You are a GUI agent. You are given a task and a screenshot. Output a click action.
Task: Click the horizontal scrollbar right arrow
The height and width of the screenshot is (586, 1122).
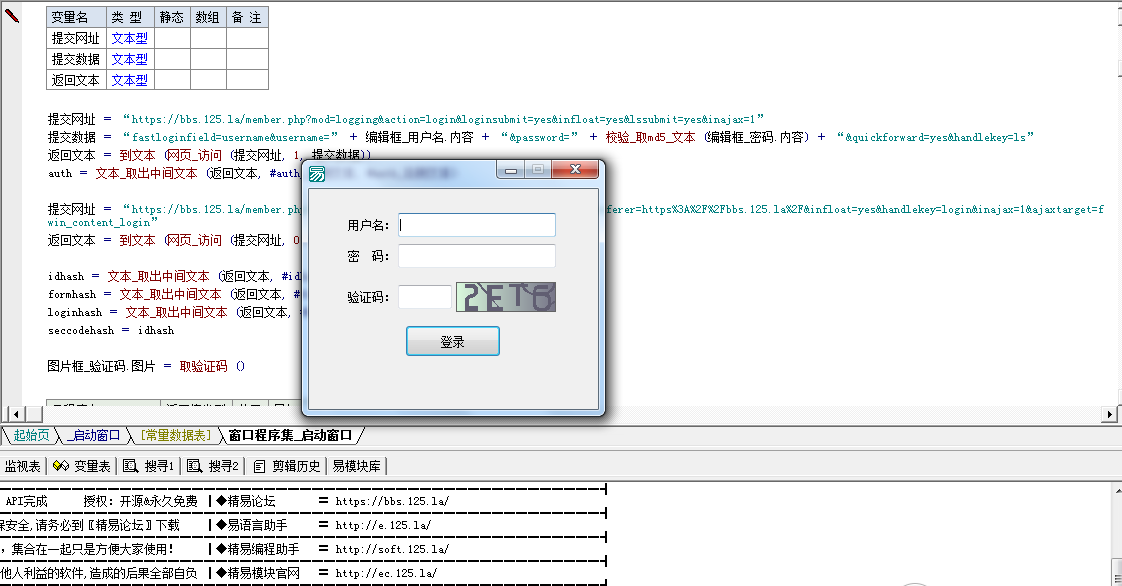click(1109, 414)
